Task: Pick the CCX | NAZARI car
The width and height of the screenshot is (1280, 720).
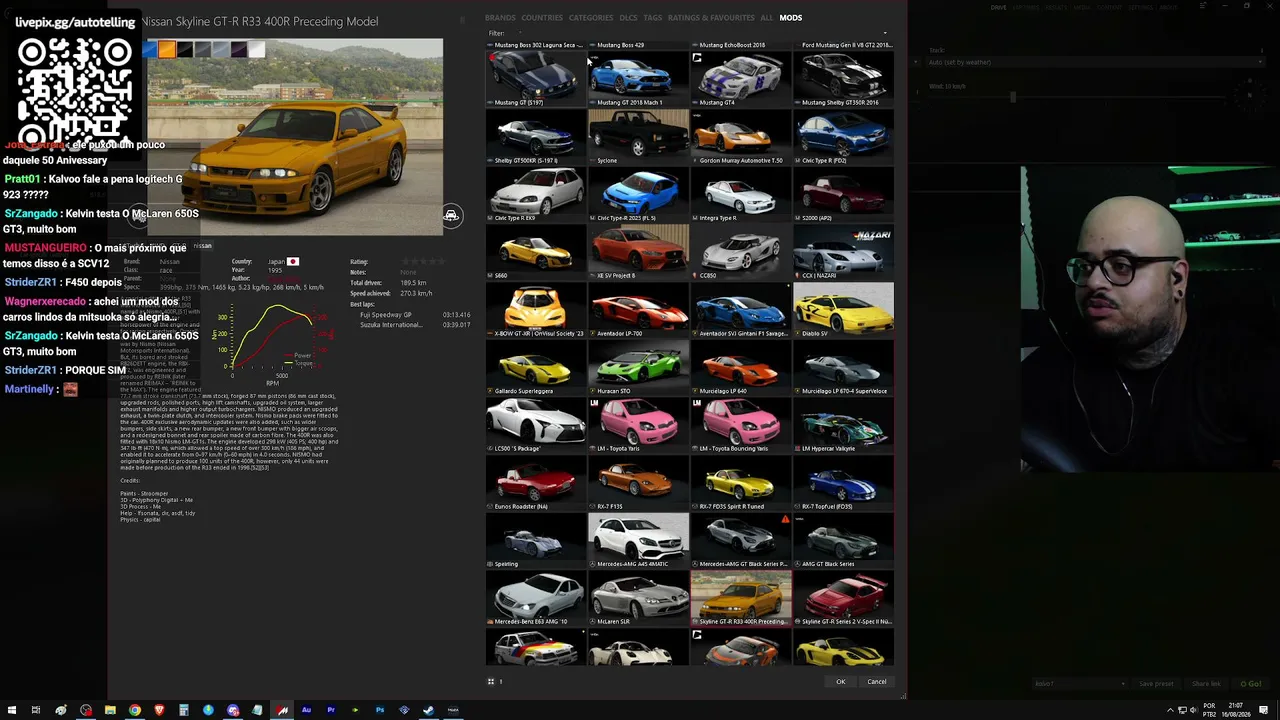Action: (x=843, y=252)
